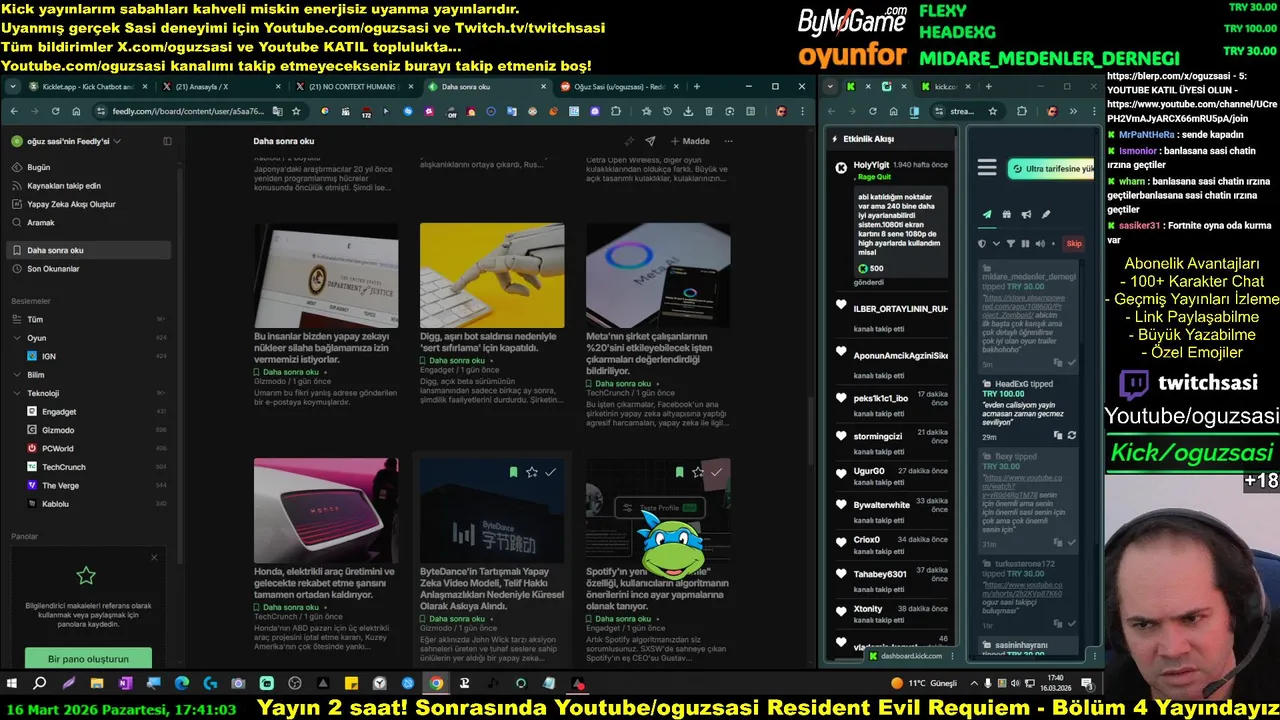Select the pencil icon tab in Kick dashboard
The image size is (1280, 720).
(1046, 214)
